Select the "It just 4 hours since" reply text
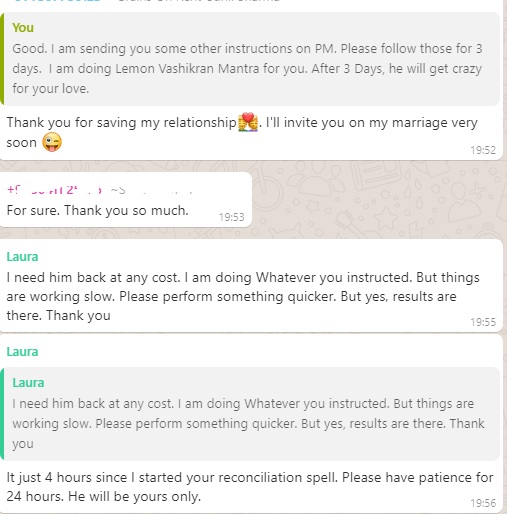The width and height of the screenshot is (507, 514). pos(250,487)
